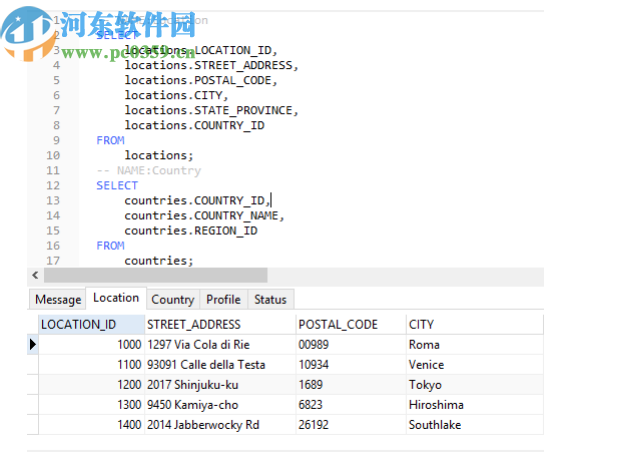The width and height of the screenshot is (625, 474).
Task: Click address '1297 Via Cola di Rie'
Action: click(x=220, y=344)
